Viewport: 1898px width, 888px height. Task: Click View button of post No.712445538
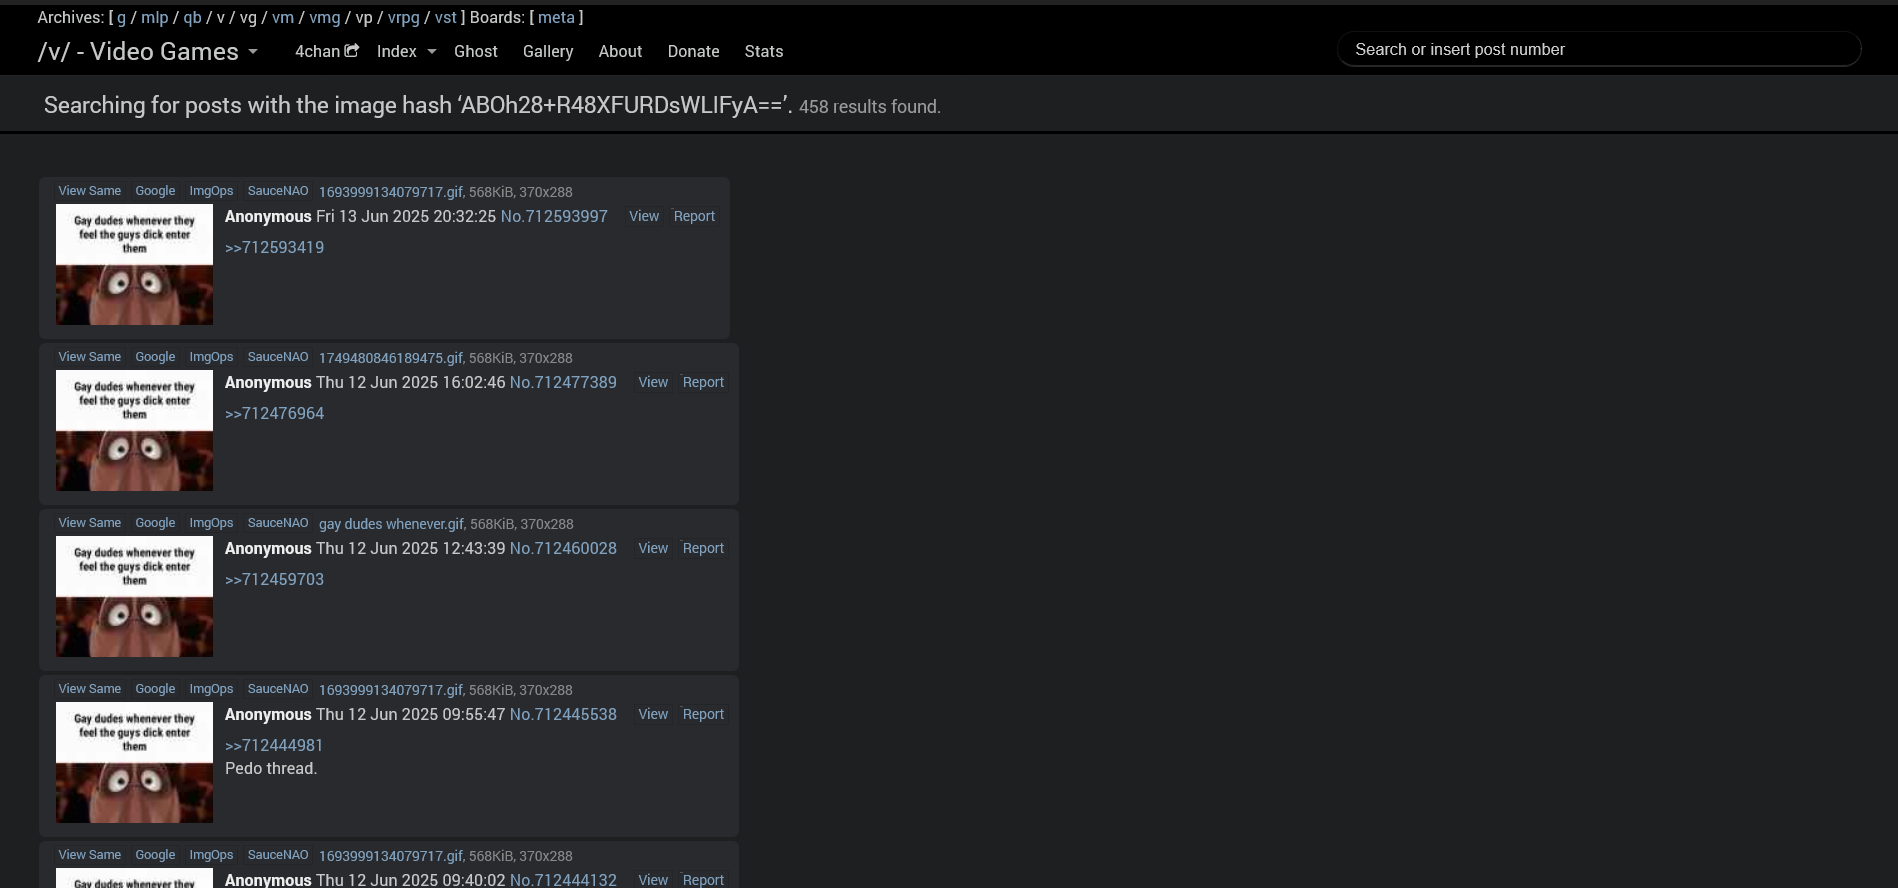click(653, 714)
